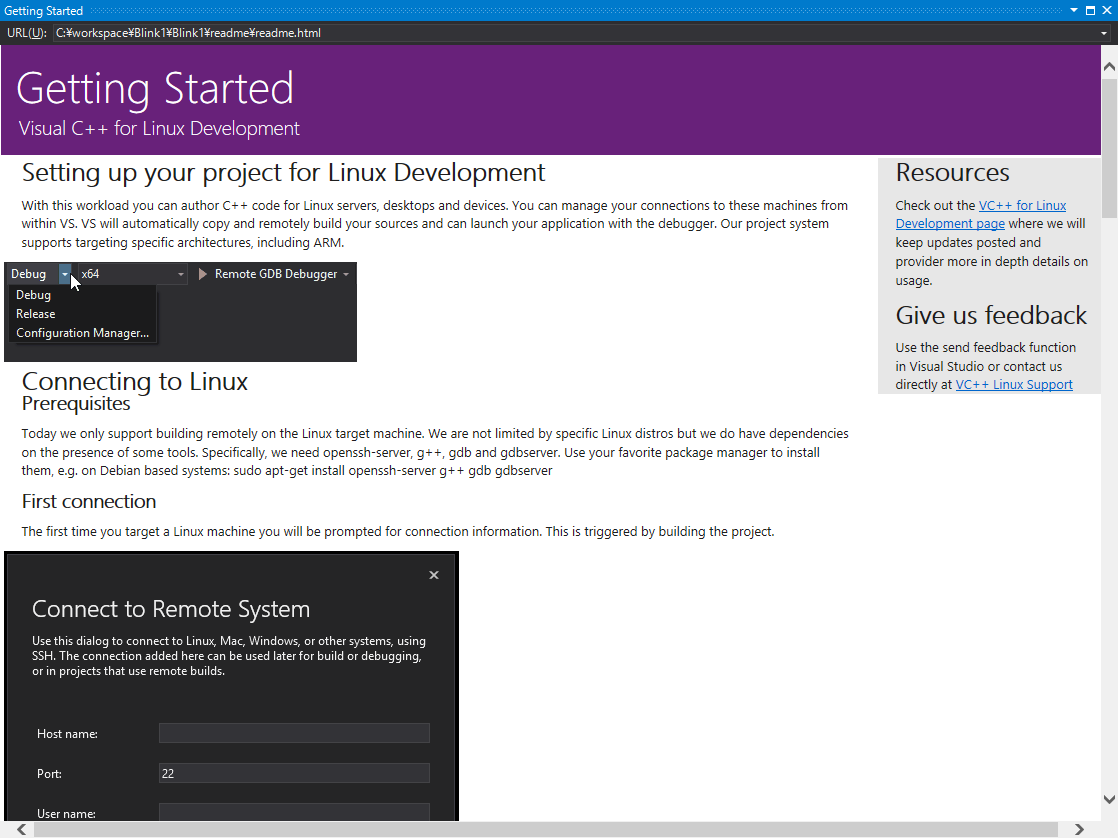The width and height of the screenshot is (1118, 838).
Task: Choose Configuration Manager... from the list
Action: (x=83, y=333)
